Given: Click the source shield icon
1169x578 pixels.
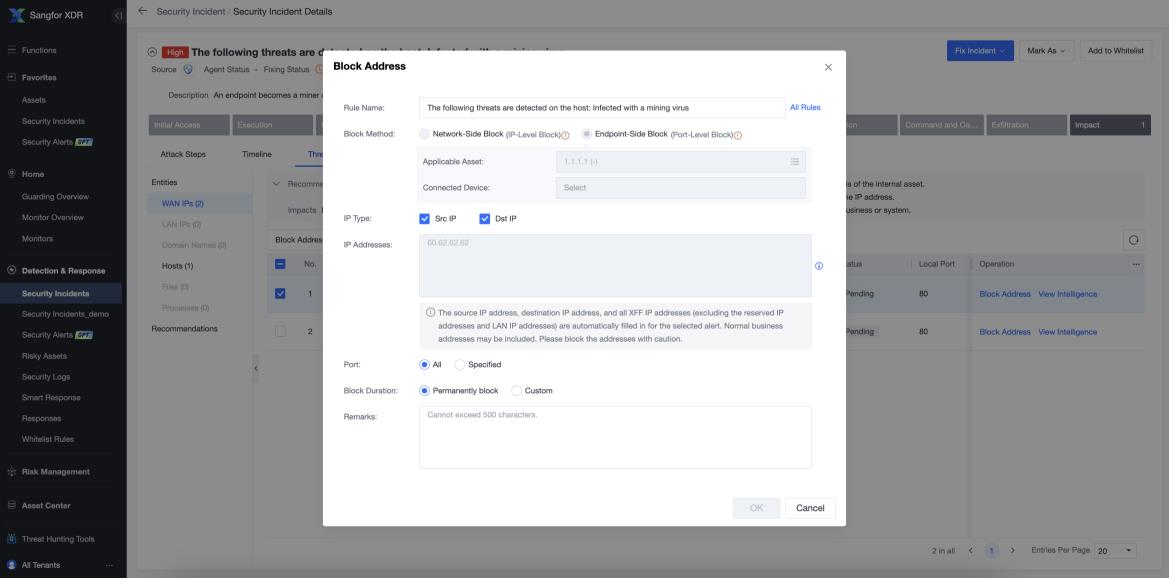Looking at the screenshot, I should [188, 69].
